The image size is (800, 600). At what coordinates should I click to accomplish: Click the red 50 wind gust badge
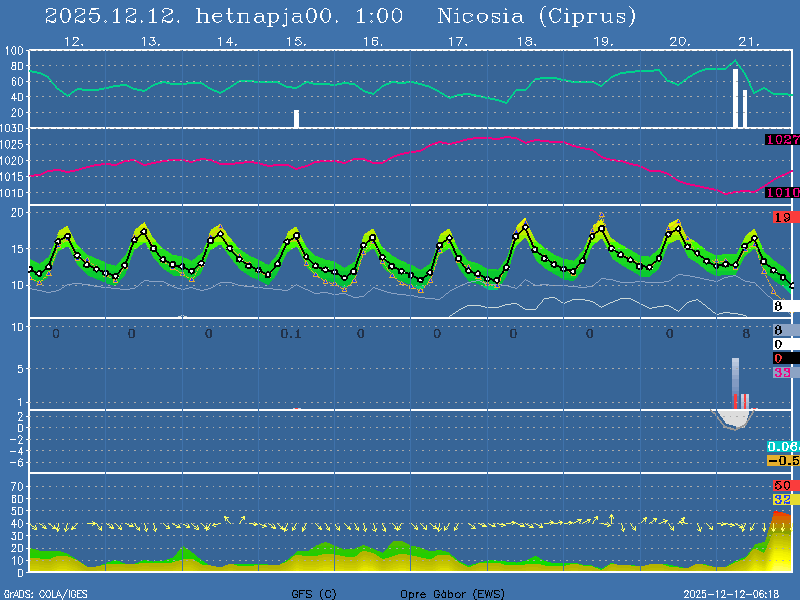click(x=783, y=485)
